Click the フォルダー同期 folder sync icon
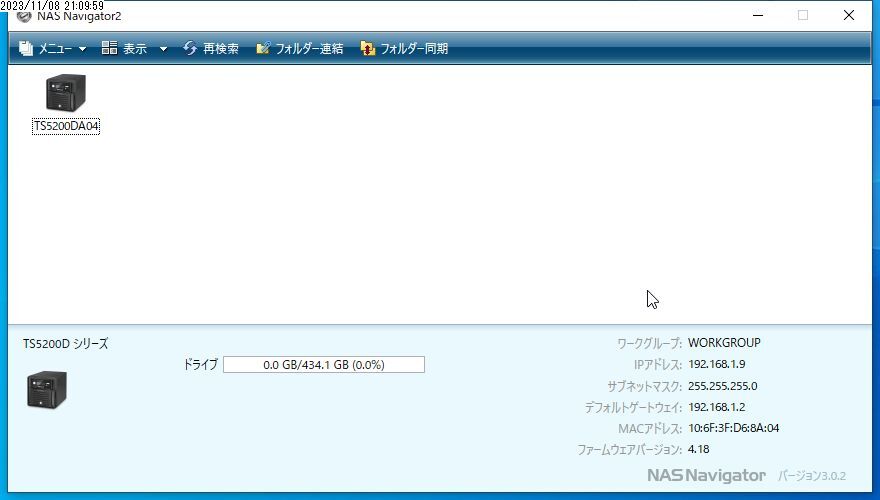 pyautogui.click(x=368, y=48)
